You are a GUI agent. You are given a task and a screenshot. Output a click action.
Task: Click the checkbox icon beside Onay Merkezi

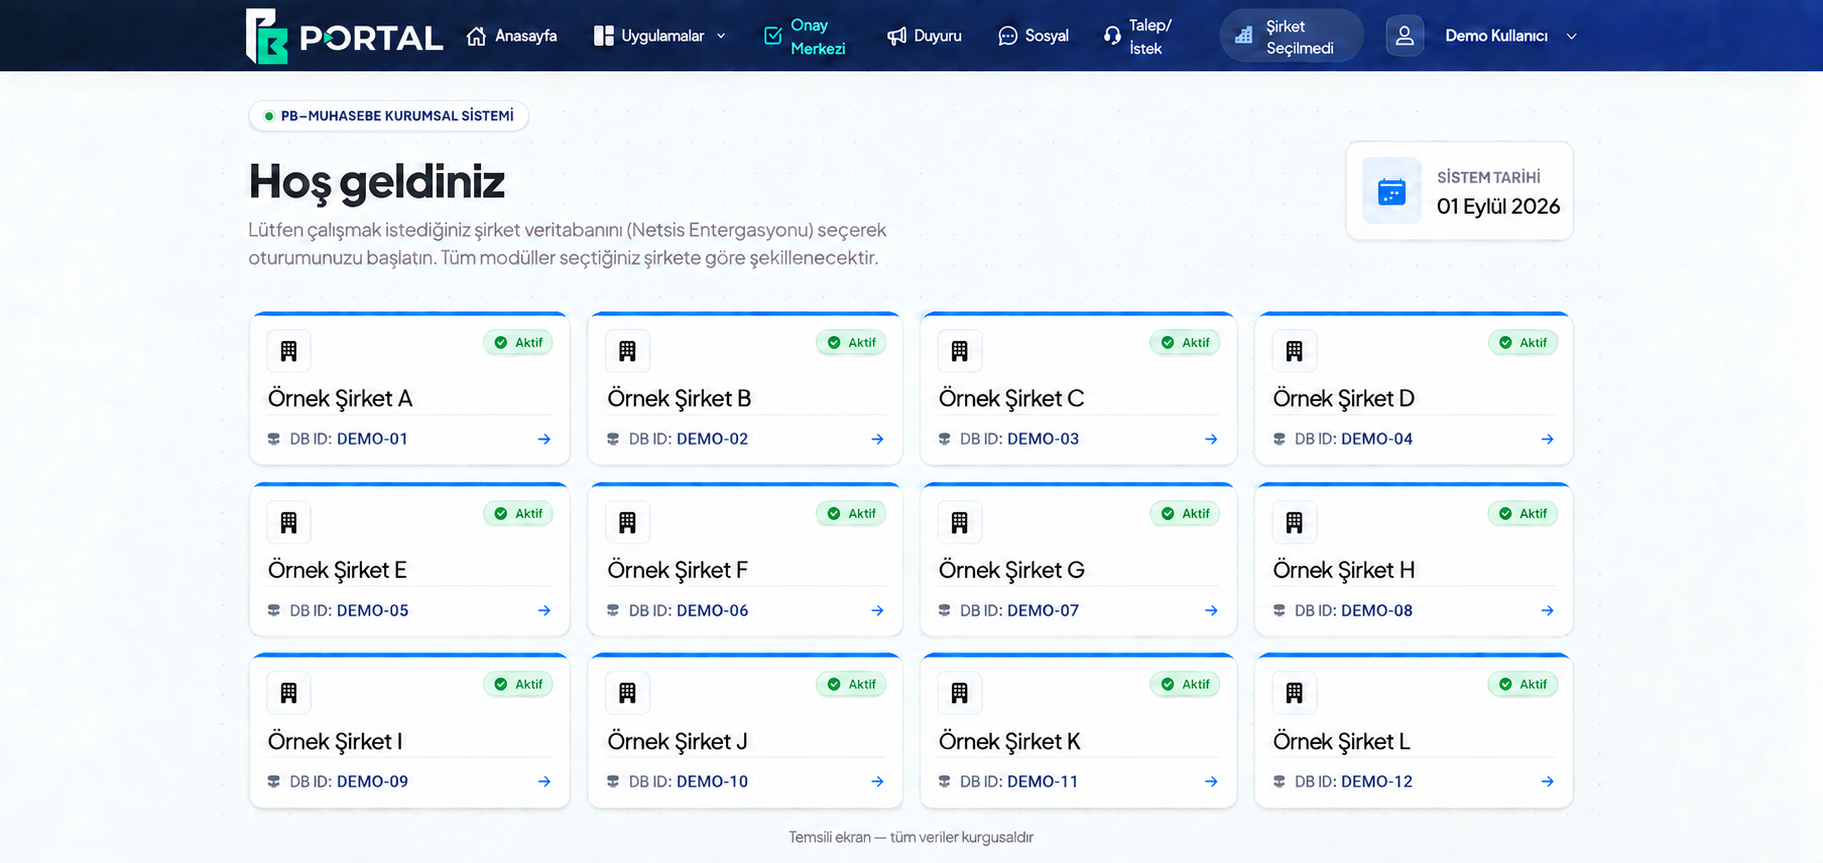click(x=773, y=36)
